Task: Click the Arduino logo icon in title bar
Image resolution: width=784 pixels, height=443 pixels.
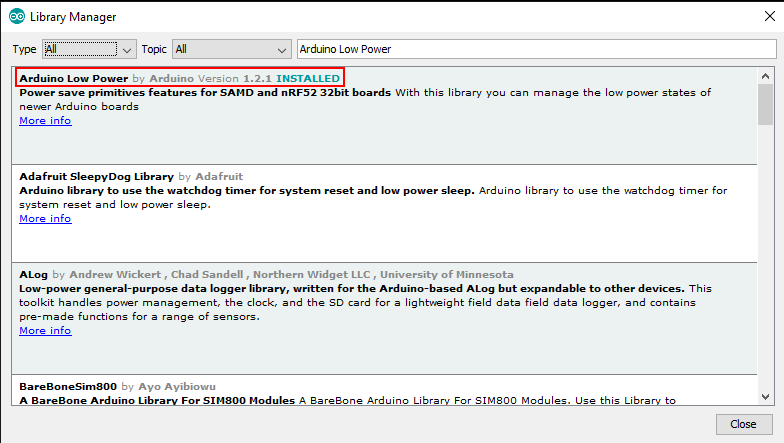Action: coord(17,16)
